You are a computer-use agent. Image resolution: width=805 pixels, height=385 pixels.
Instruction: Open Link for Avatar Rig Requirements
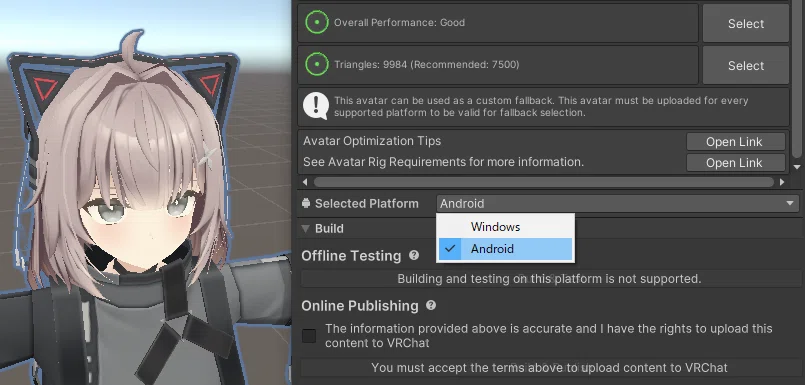(735, 163)
